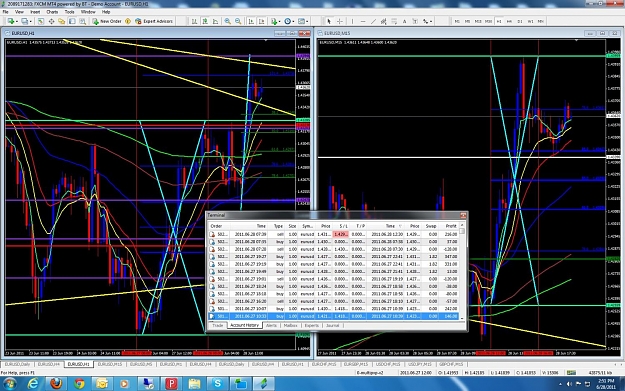Switch timeframe to H4
Screen dimensions: 625x391
click(509, 21)
